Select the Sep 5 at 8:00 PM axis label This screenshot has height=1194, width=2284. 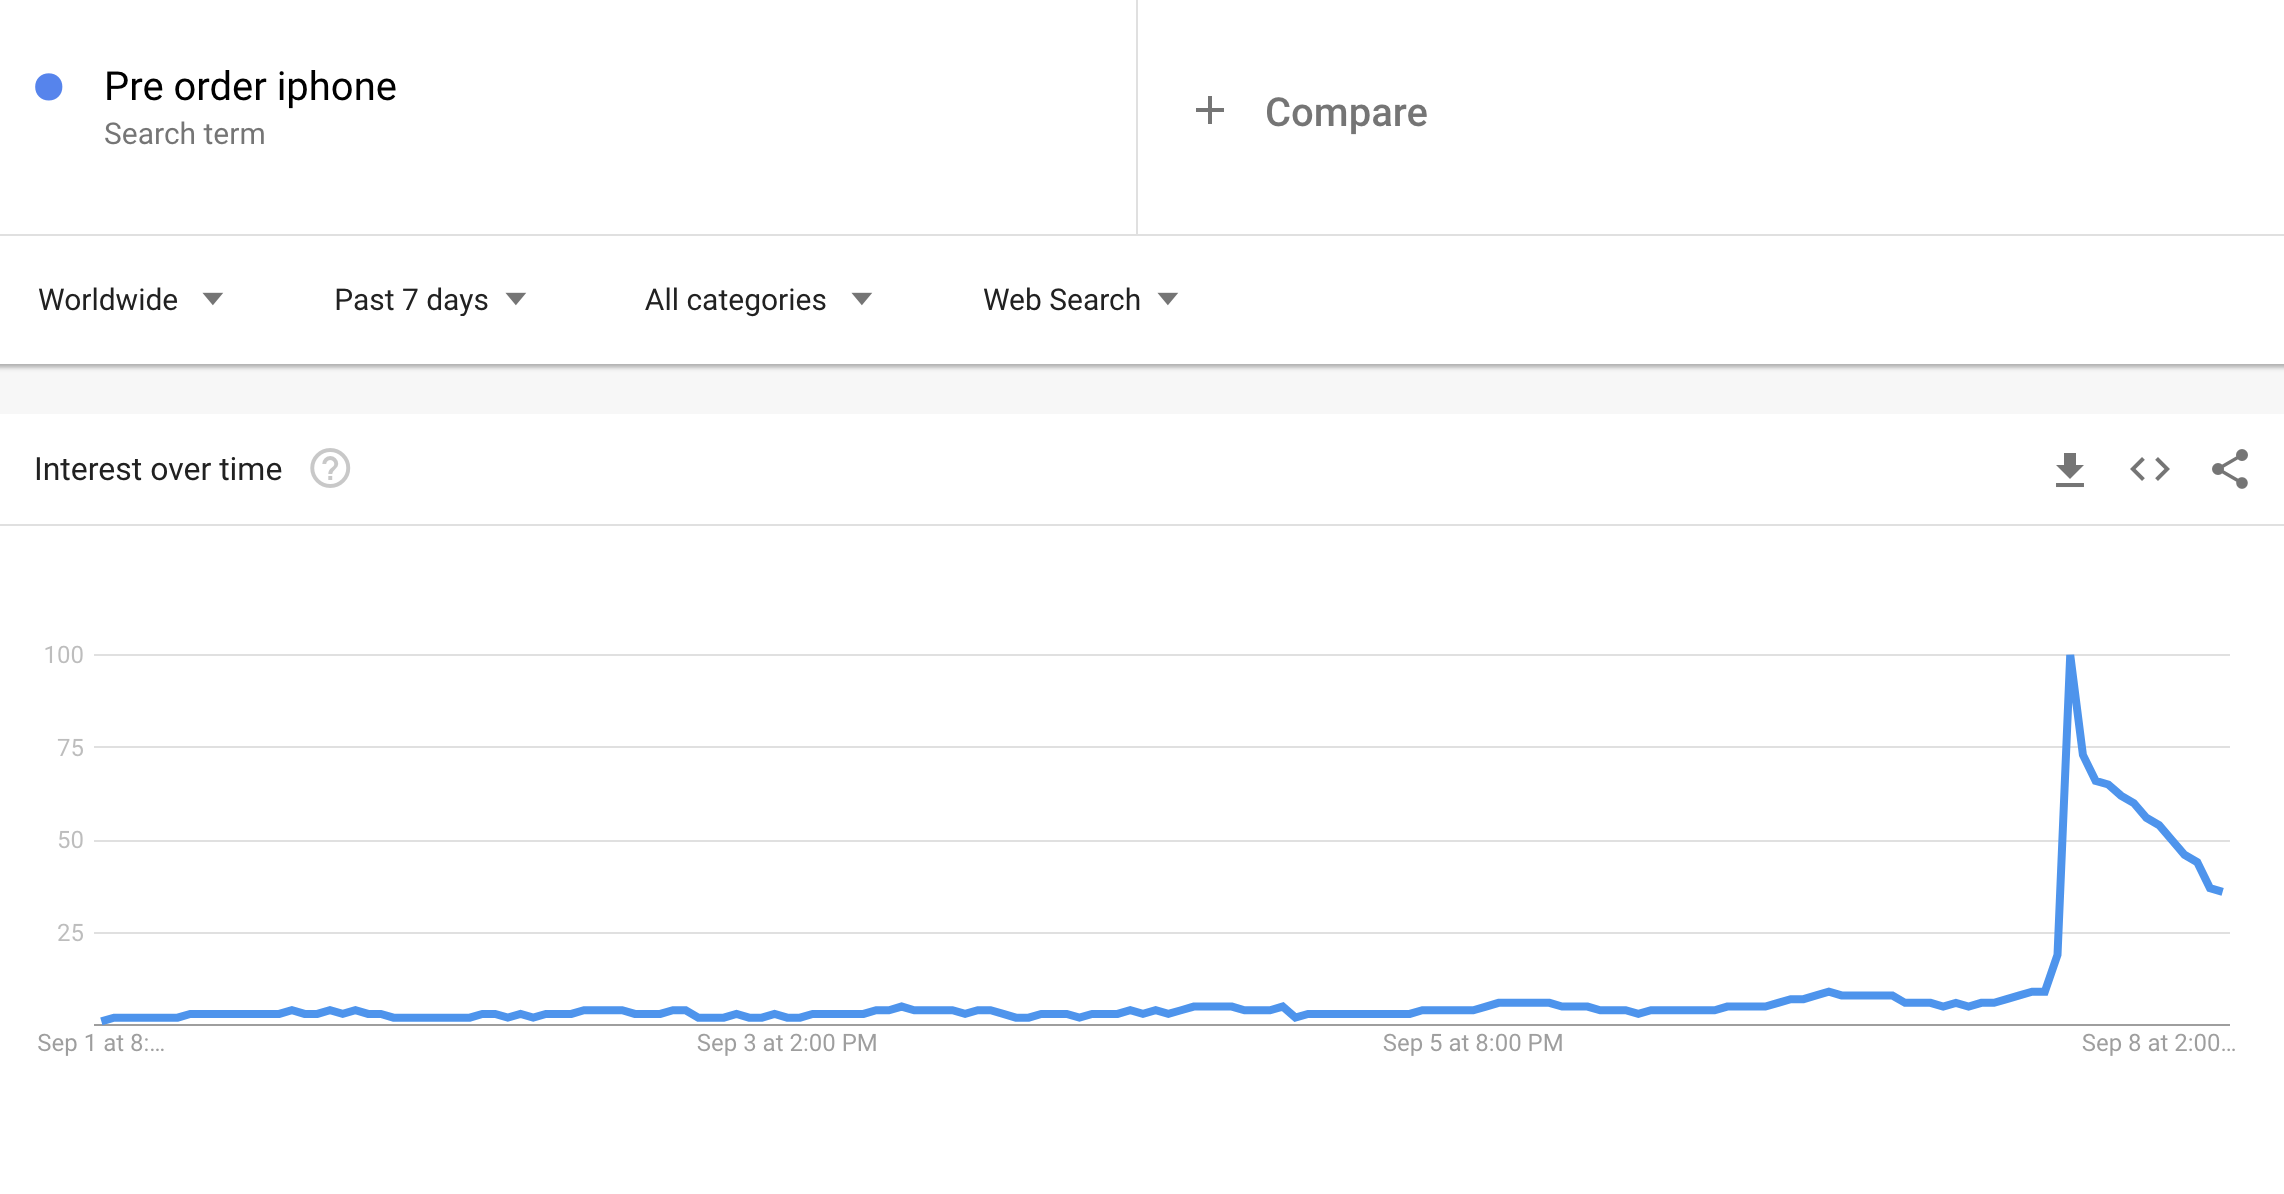tap(1472, 1043)
